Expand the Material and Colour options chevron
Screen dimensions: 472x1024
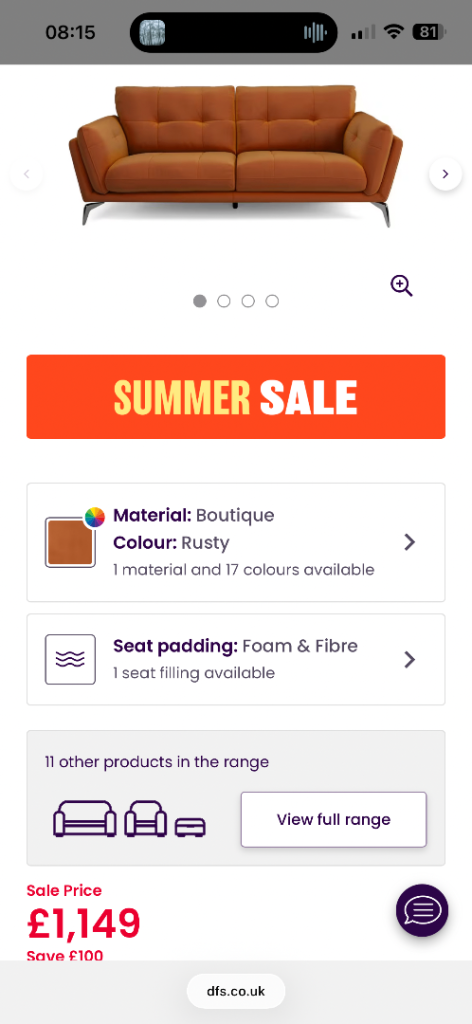coord(409,542)
